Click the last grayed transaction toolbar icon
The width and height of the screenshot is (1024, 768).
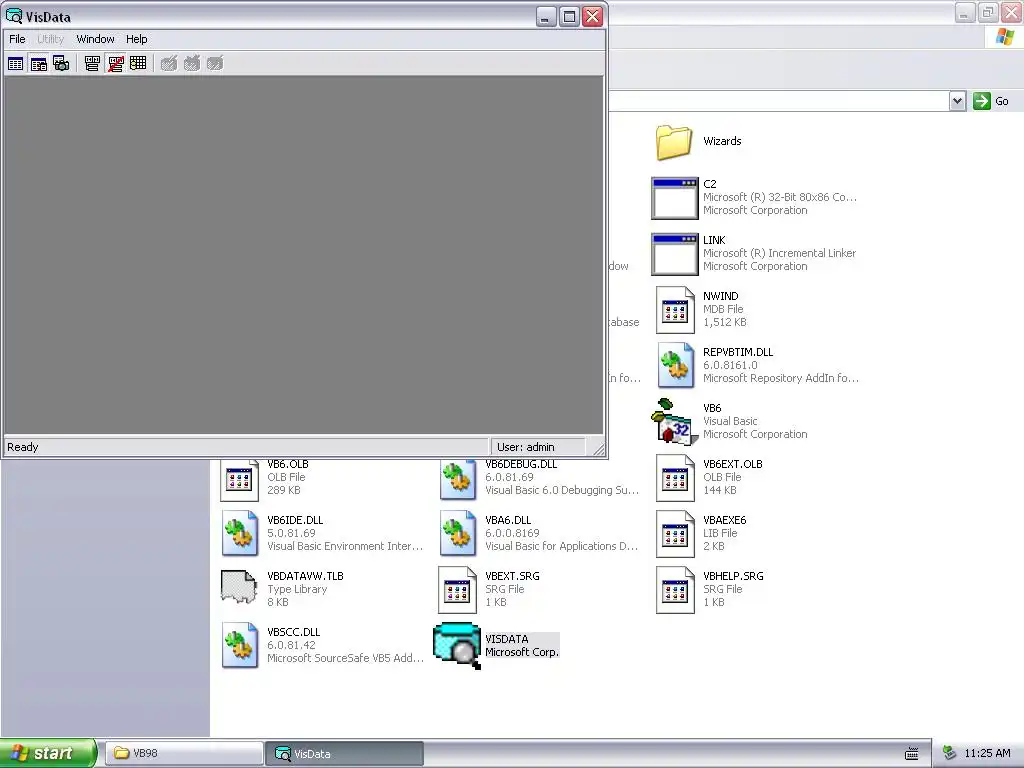pos(215,63)
